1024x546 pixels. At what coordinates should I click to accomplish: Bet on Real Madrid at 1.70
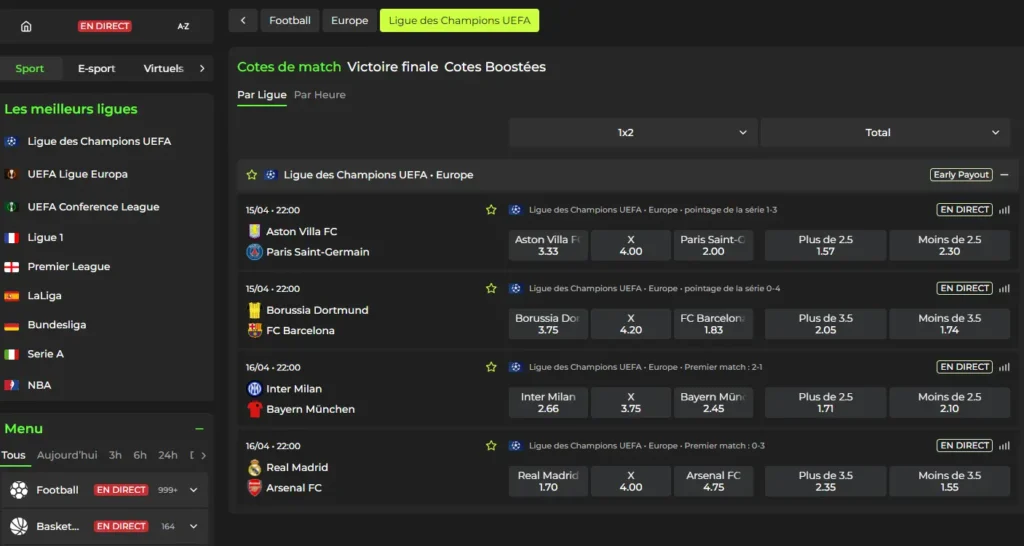[x=548, y=481]
